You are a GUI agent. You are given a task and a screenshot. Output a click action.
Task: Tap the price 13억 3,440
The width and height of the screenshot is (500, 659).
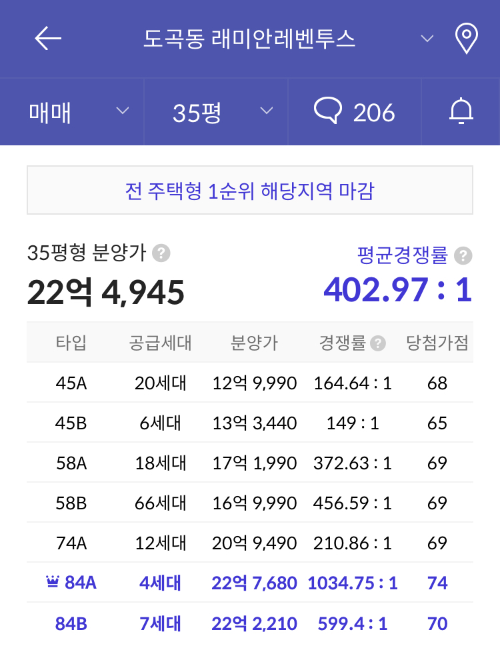[255, 423]
